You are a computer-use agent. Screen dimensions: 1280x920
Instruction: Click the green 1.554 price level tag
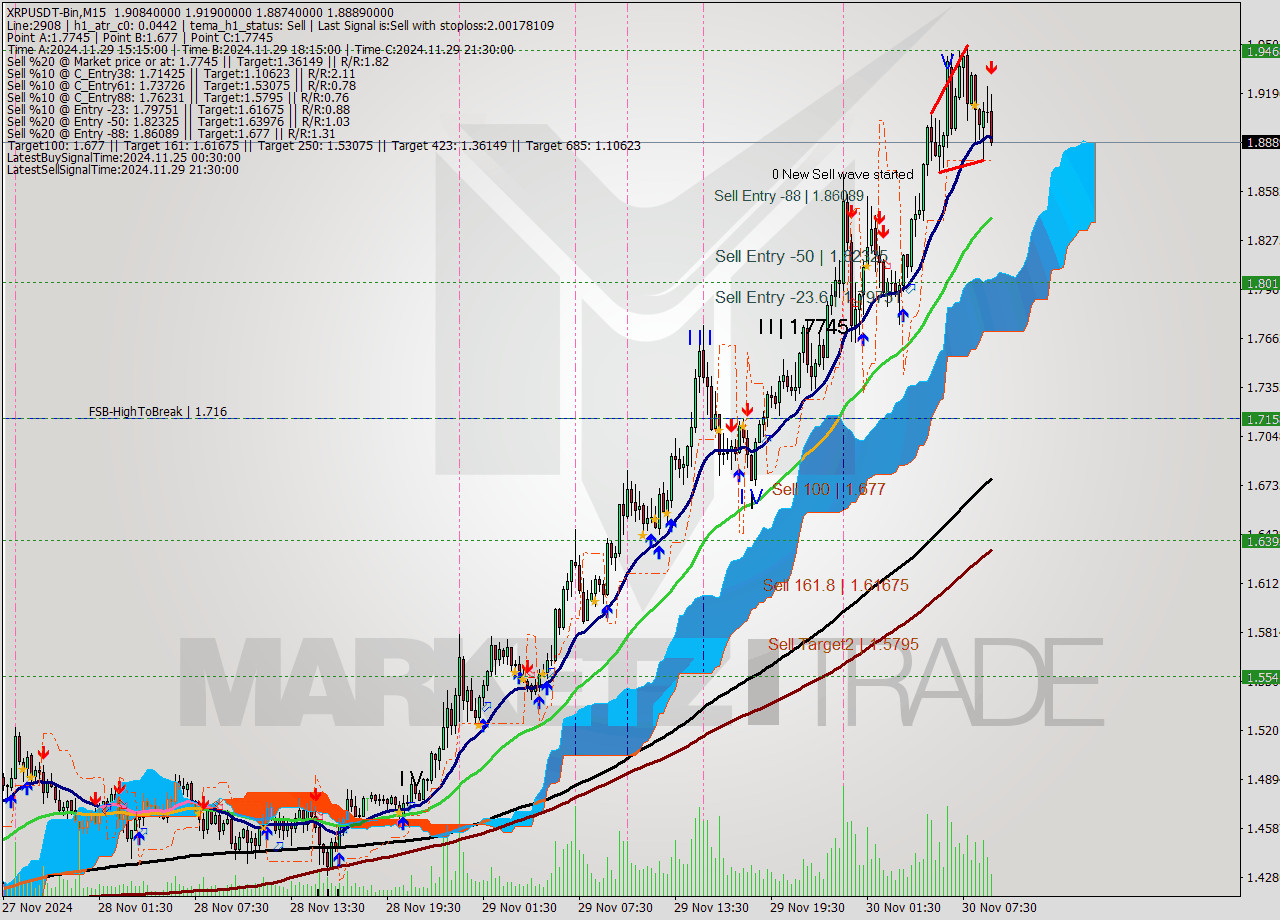pos(1260,676)
